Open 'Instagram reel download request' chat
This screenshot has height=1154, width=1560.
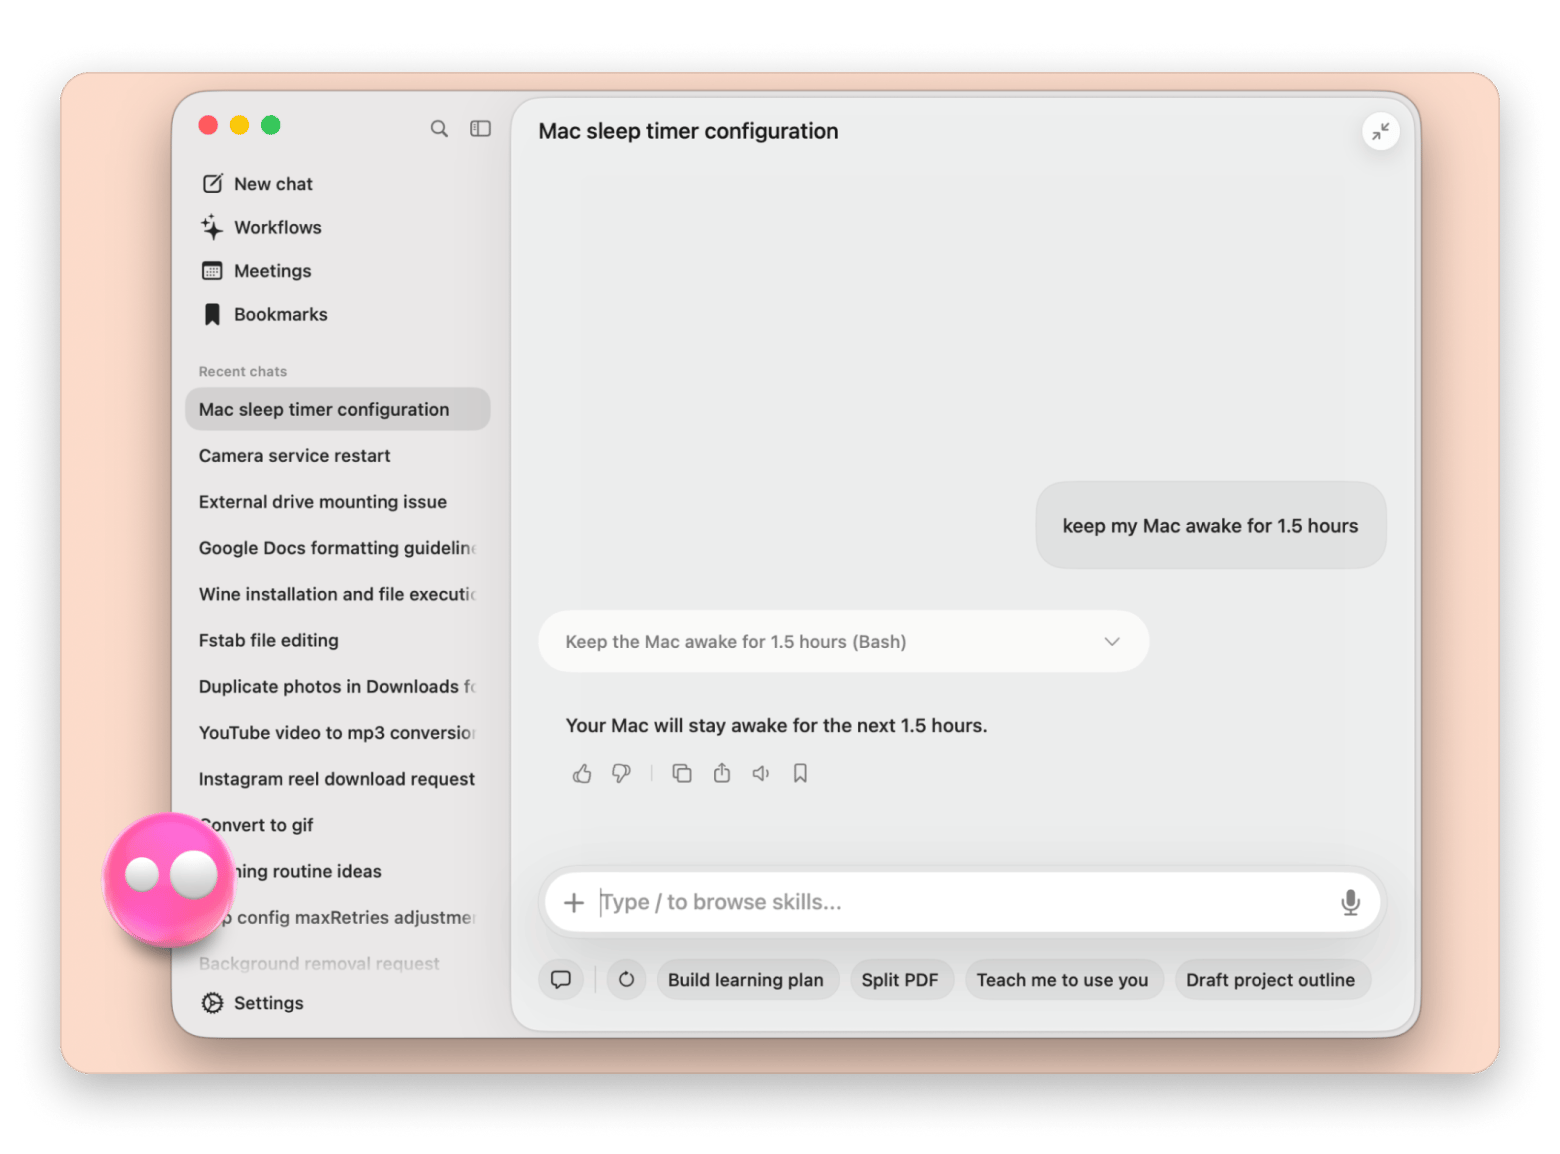coord(338,779)
